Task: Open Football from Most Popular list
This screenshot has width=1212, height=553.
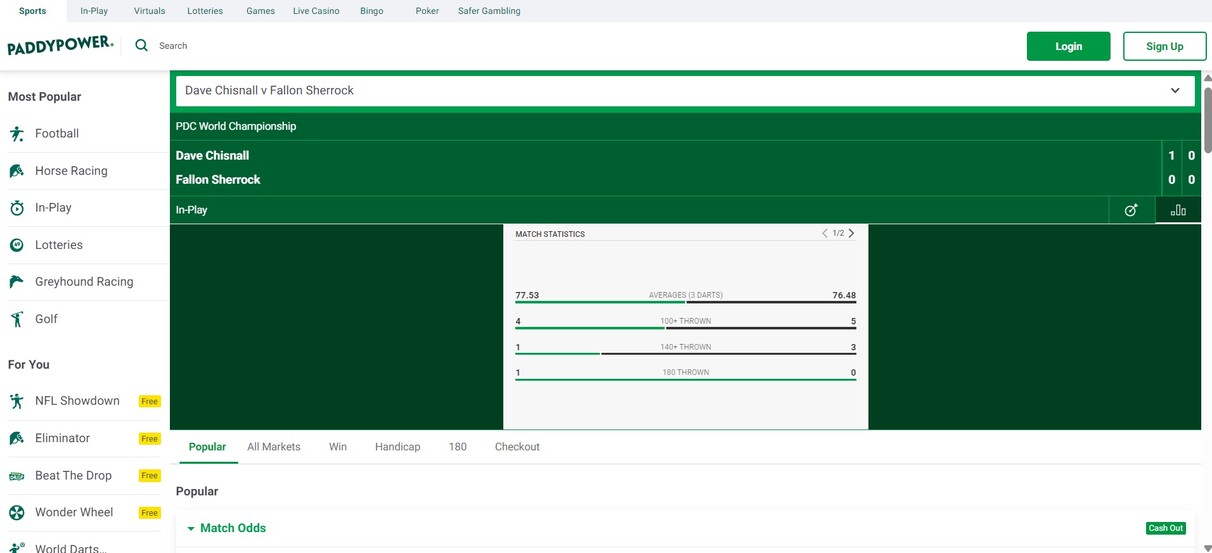Action: point(57,134)
